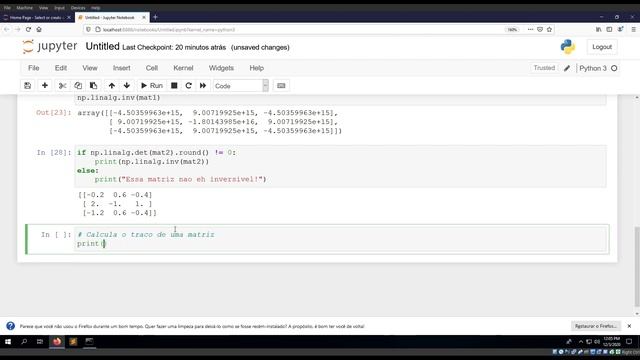Open Firefox library icon
The width and height of the screenshot is (640, 360).
pyautogui.click(x=598, y=29)
